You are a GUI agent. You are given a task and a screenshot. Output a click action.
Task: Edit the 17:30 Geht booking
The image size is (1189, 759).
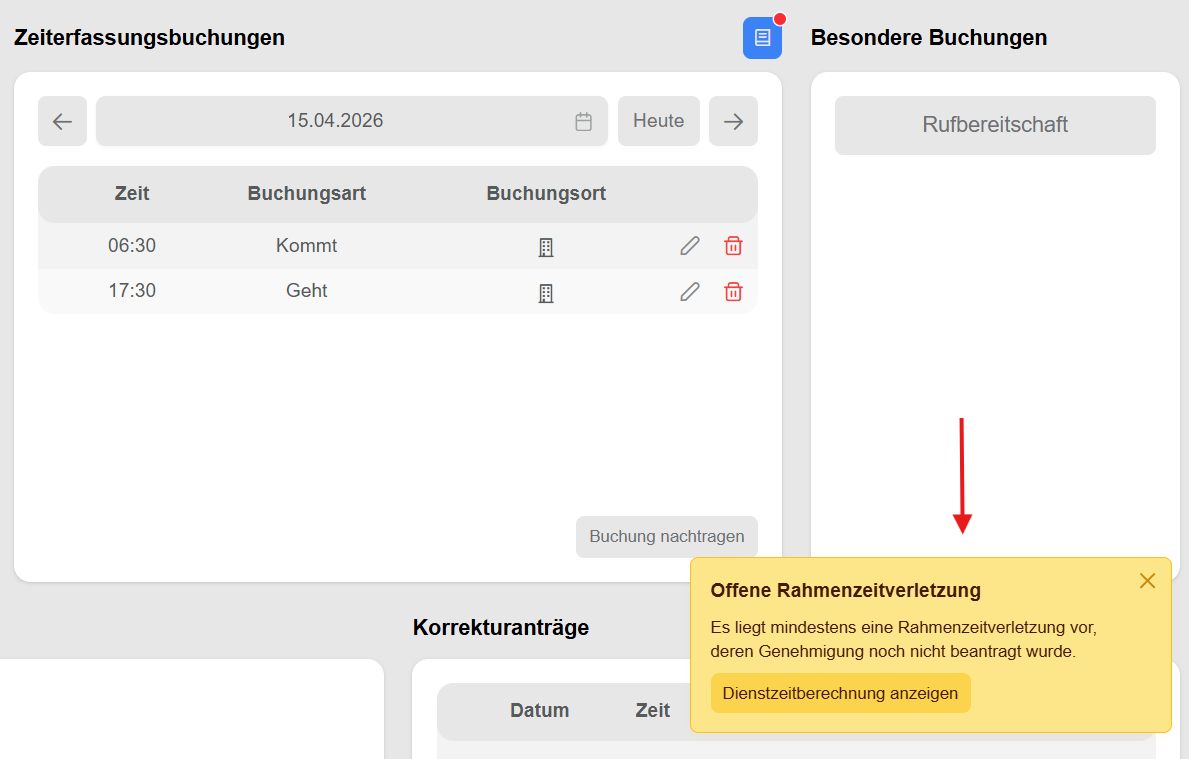point(689,291)
